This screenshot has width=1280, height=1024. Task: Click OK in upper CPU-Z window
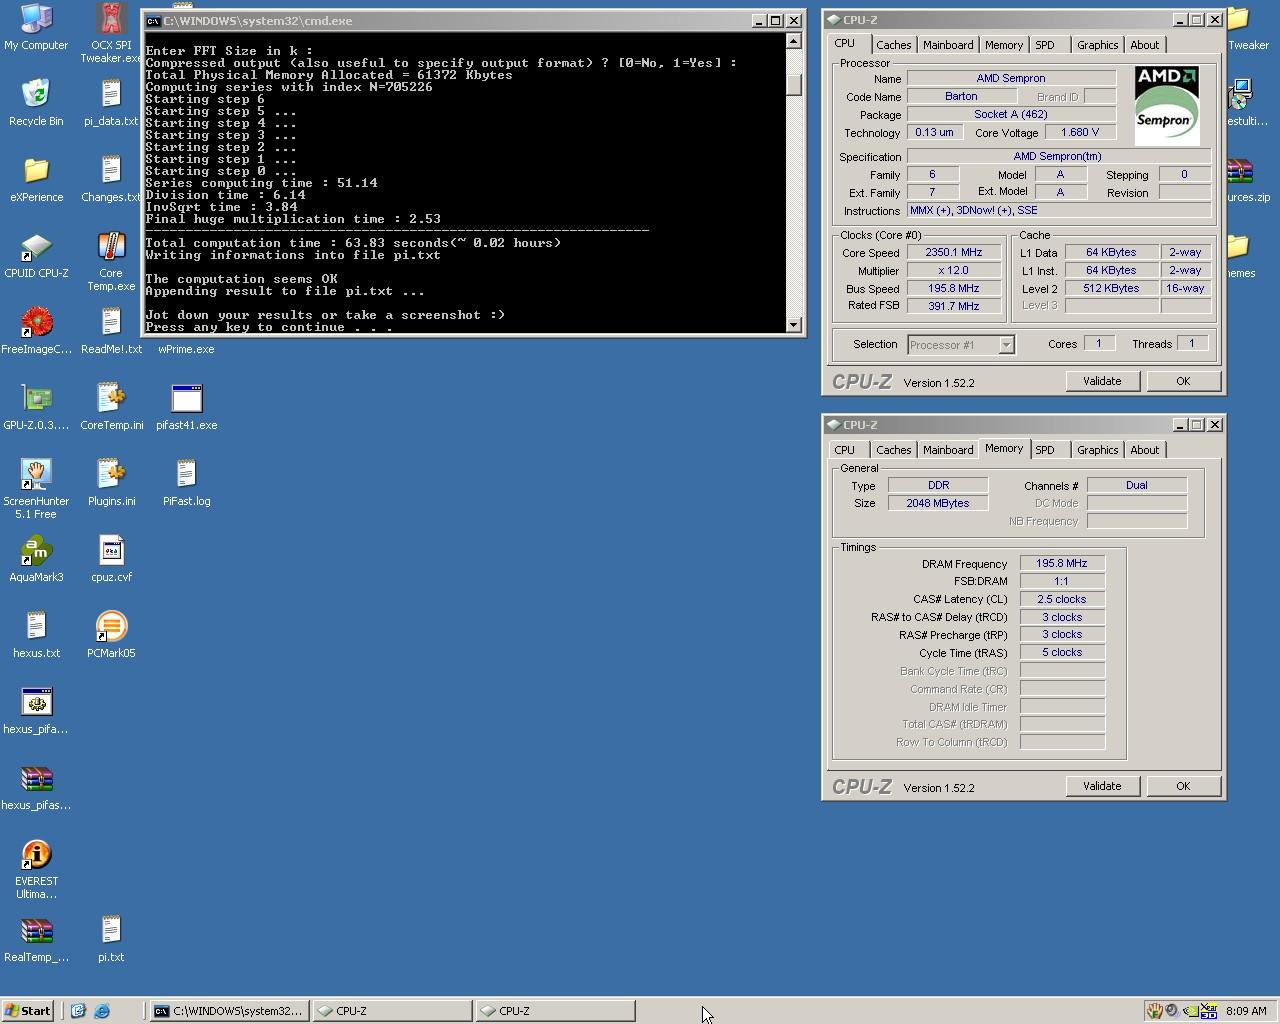click(x=1182, y=381)
